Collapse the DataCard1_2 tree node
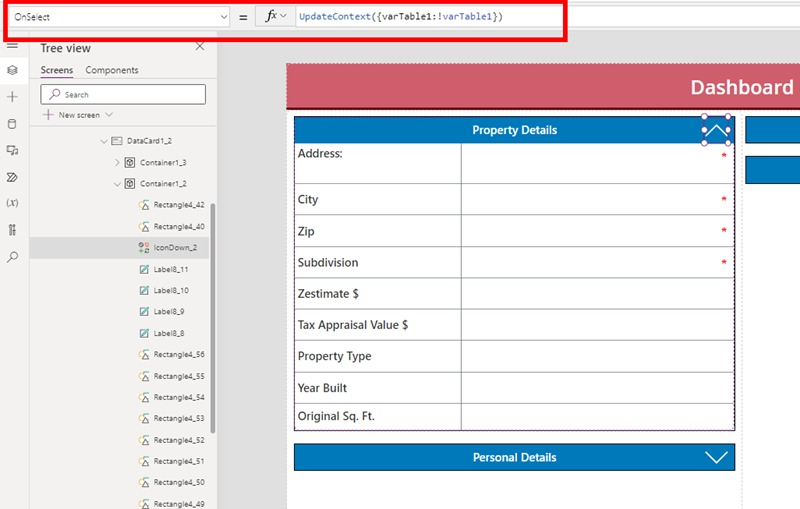 [x=104, y=141]
